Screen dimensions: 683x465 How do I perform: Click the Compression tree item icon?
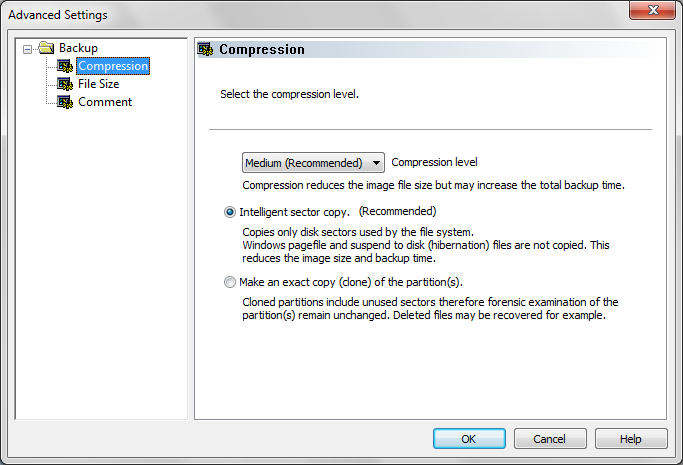(65, 66)
